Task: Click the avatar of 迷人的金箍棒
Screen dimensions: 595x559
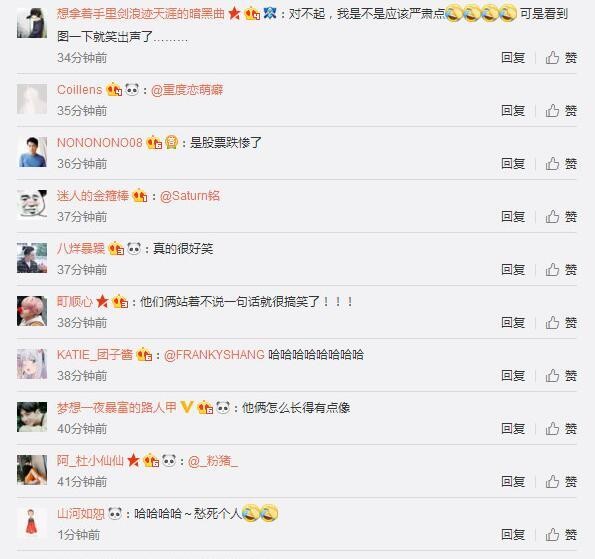Action: tap(32, 205)
